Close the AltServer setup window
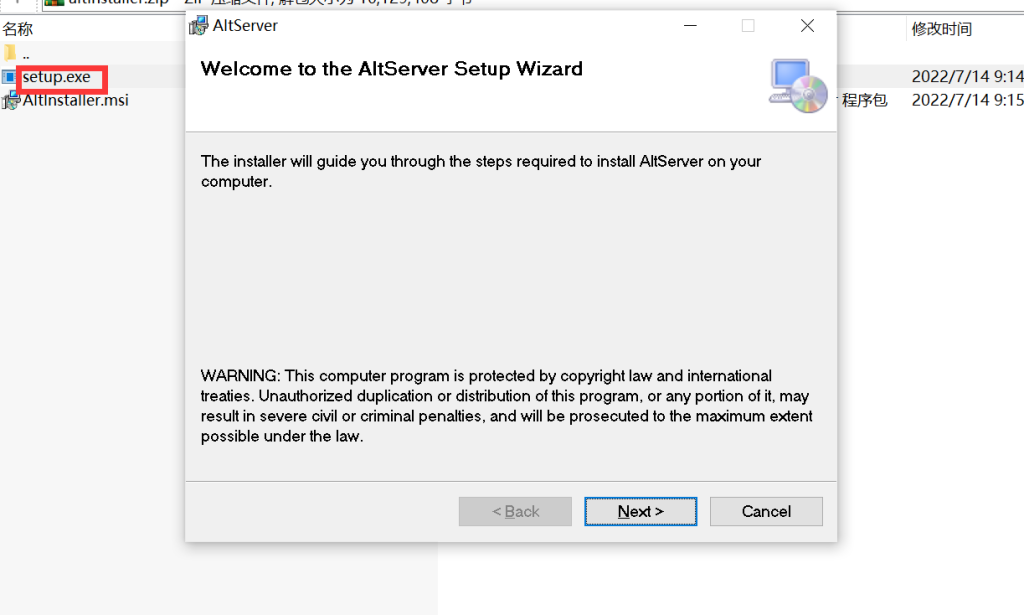This screenshot has width=1024, height=615. click(807, 25)
